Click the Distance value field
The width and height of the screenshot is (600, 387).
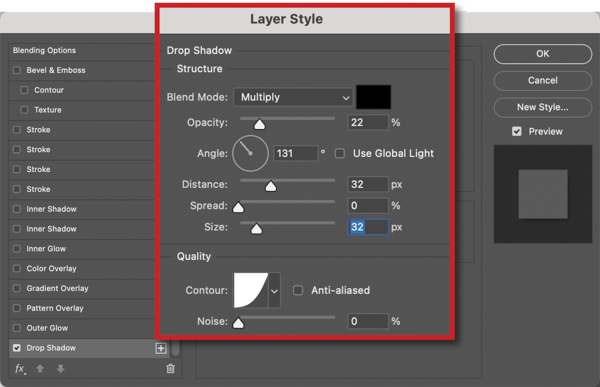(x=368, y=185)
